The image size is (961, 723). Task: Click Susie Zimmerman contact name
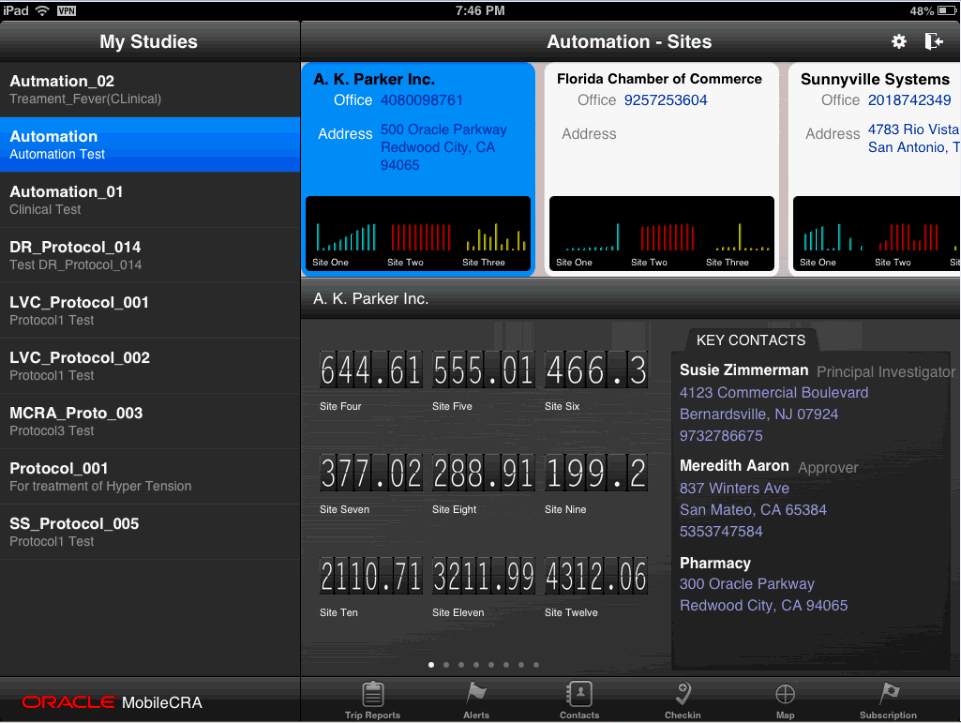click(743, 370)
